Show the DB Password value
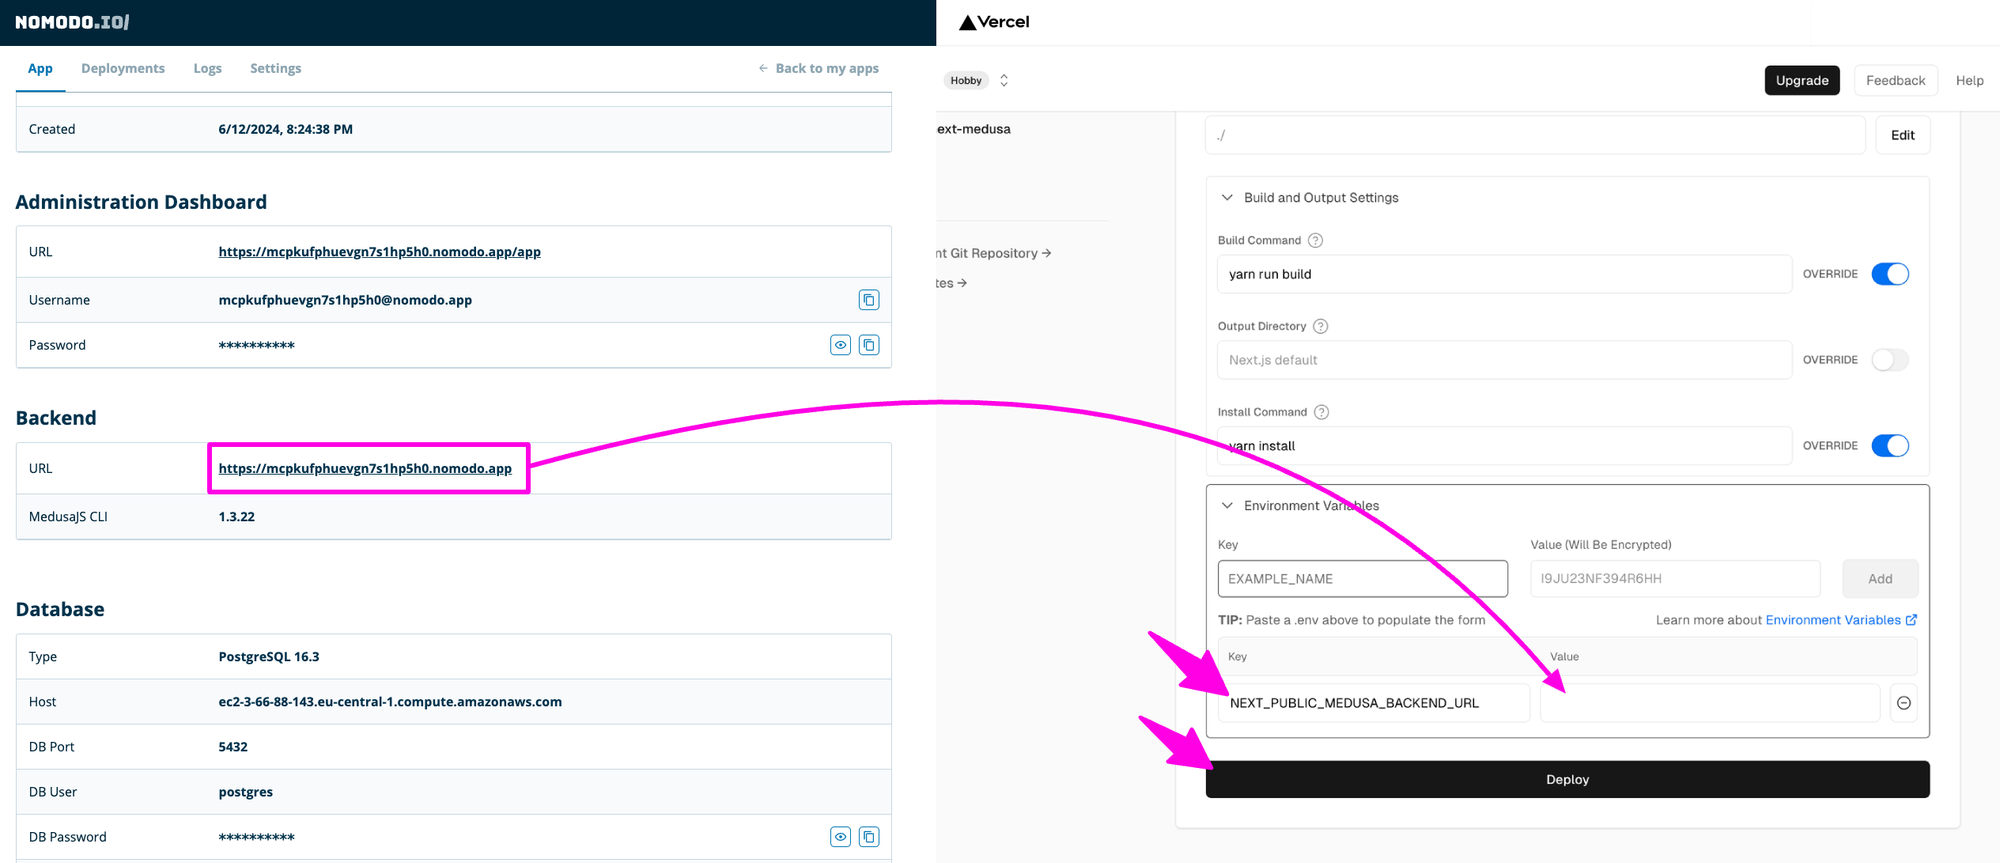This screenshot has height=863, width=2000. [x=841, y=837]
